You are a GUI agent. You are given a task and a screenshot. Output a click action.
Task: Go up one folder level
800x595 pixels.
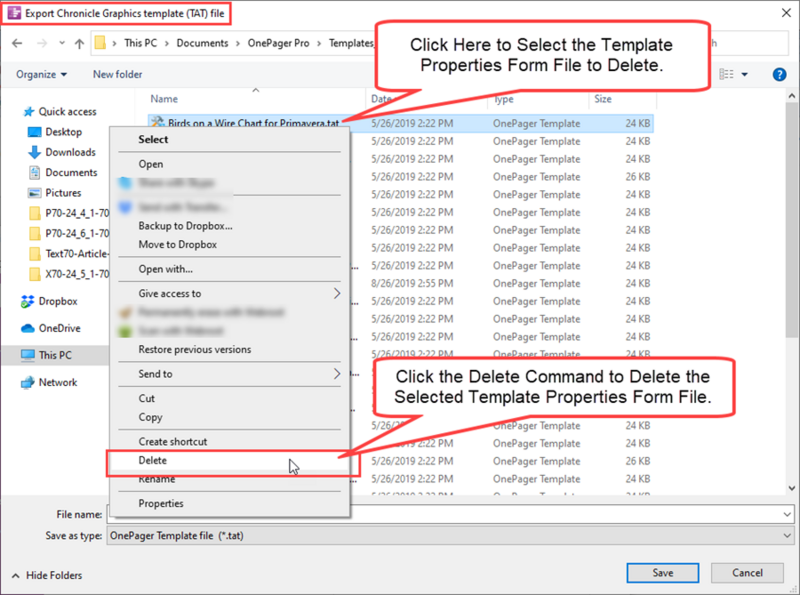tap(79, 43)
